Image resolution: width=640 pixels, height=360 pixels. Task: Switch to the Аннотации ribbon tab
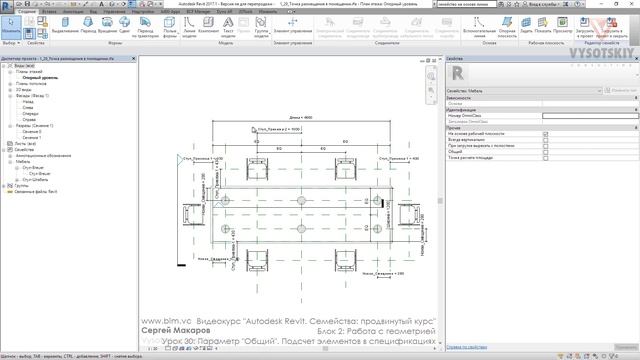click(x=73, y=11)
